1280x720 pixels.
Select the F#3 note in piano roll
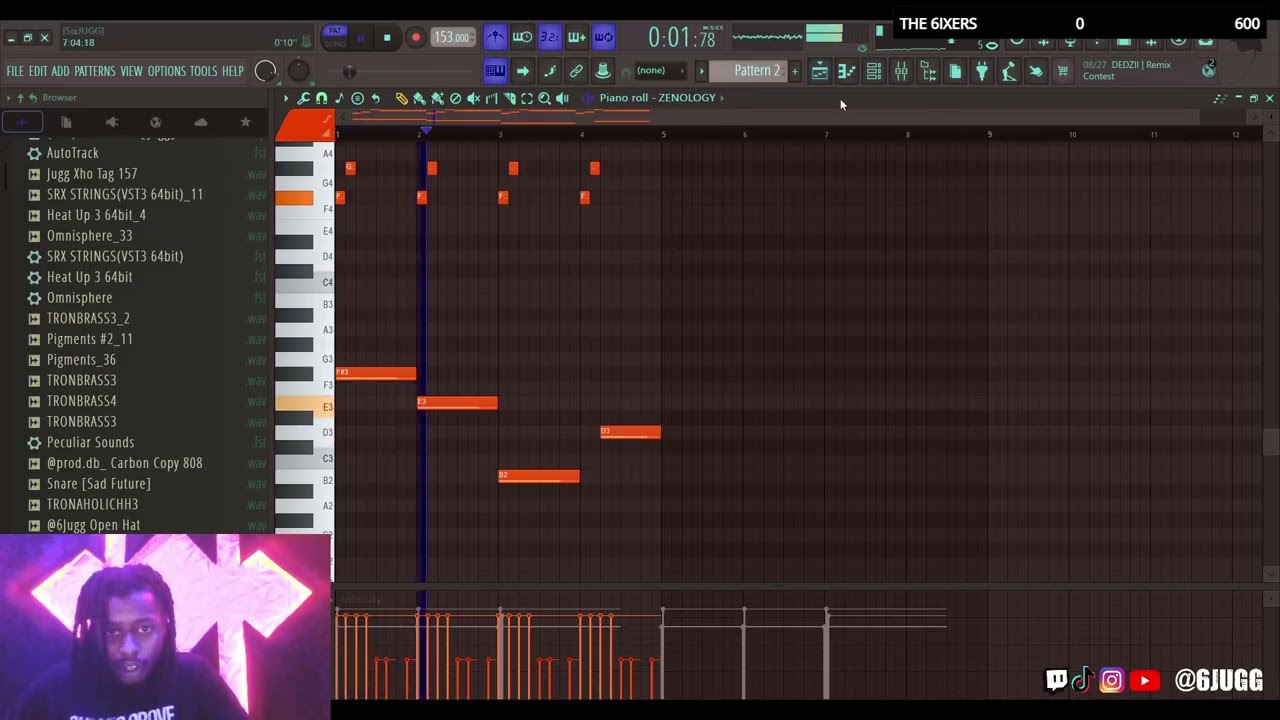coord(375,374)
